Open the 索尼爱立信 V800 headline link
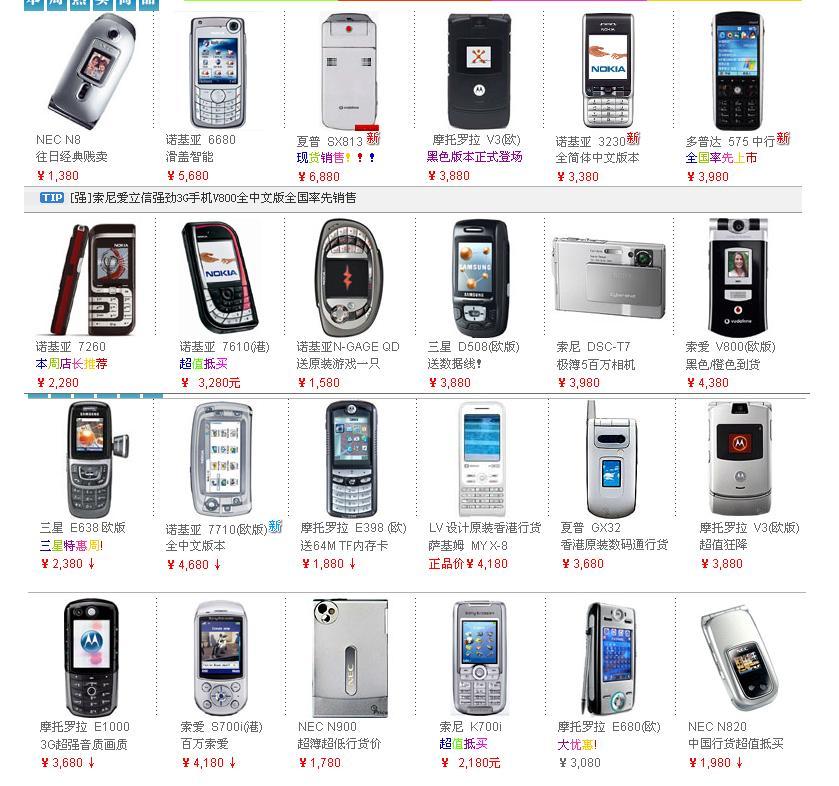 pyautogui.click(x=213, y=197)
